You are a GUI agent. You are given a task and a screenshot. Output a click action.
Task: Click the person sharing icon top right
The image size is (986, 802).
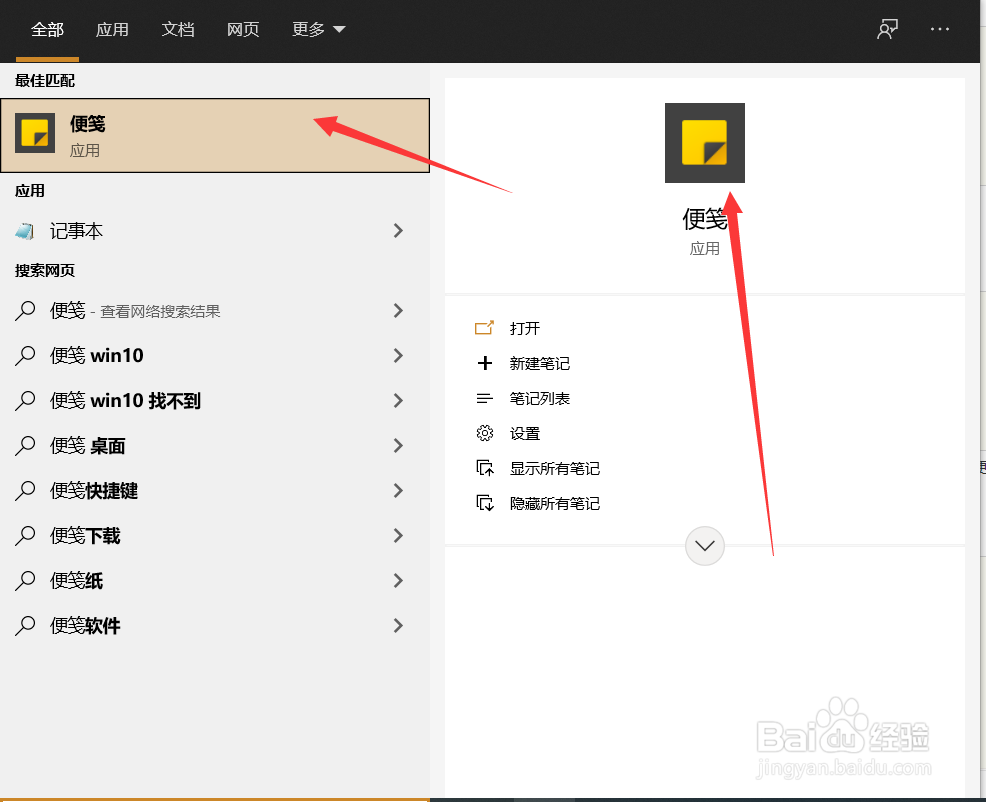click(x=886, y=29)
